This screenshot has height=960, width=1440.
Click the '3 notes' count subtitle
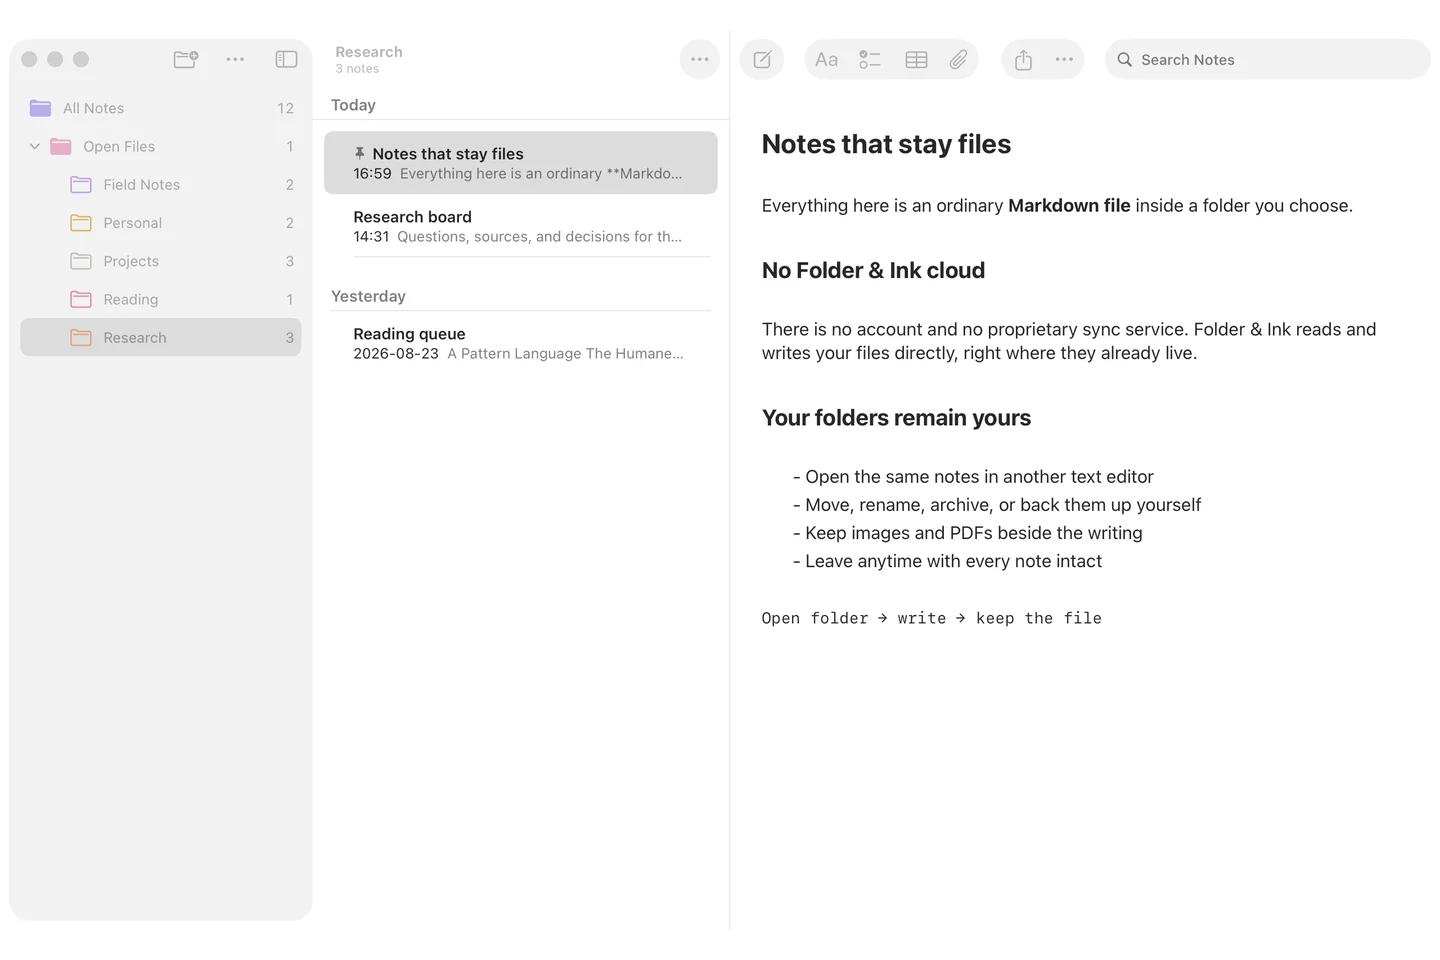pyautogui.click(x=357, y=69)
